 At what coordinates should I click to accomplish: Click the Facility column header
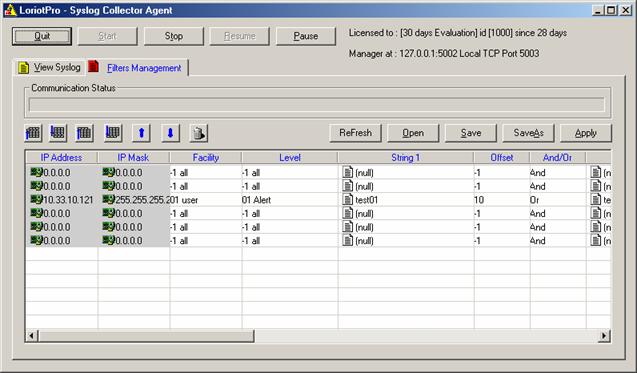[206, 158]
